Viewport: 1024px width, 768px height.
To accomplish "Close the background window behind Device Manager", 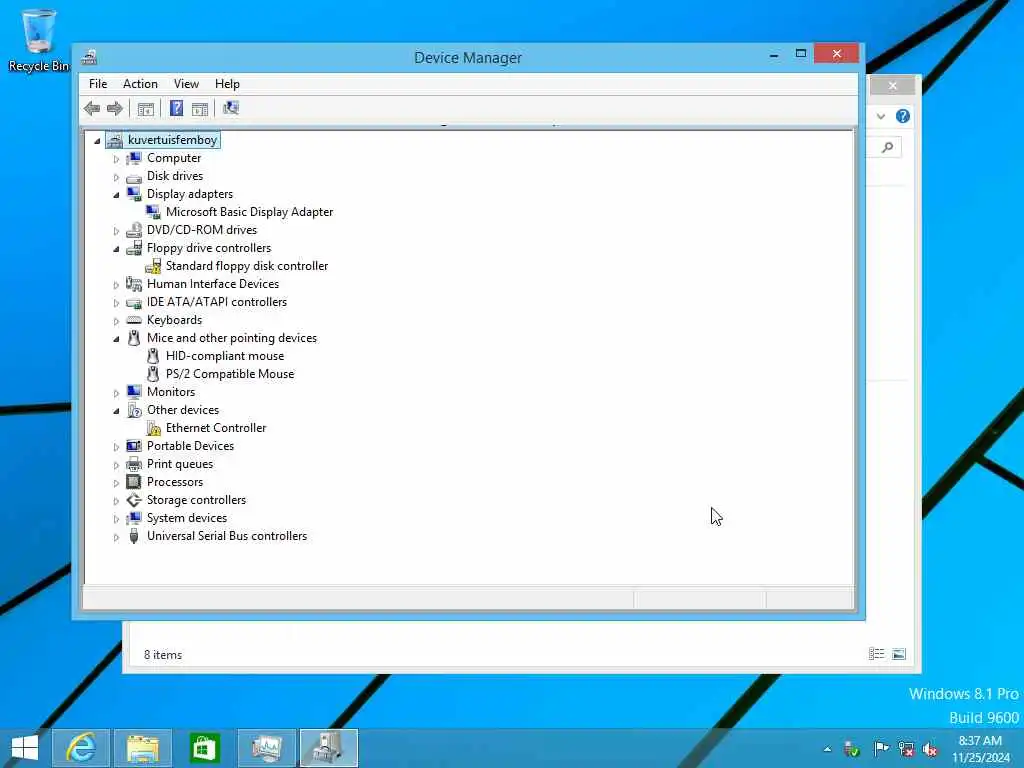I will pyautogui.click(x=892, y=86).
